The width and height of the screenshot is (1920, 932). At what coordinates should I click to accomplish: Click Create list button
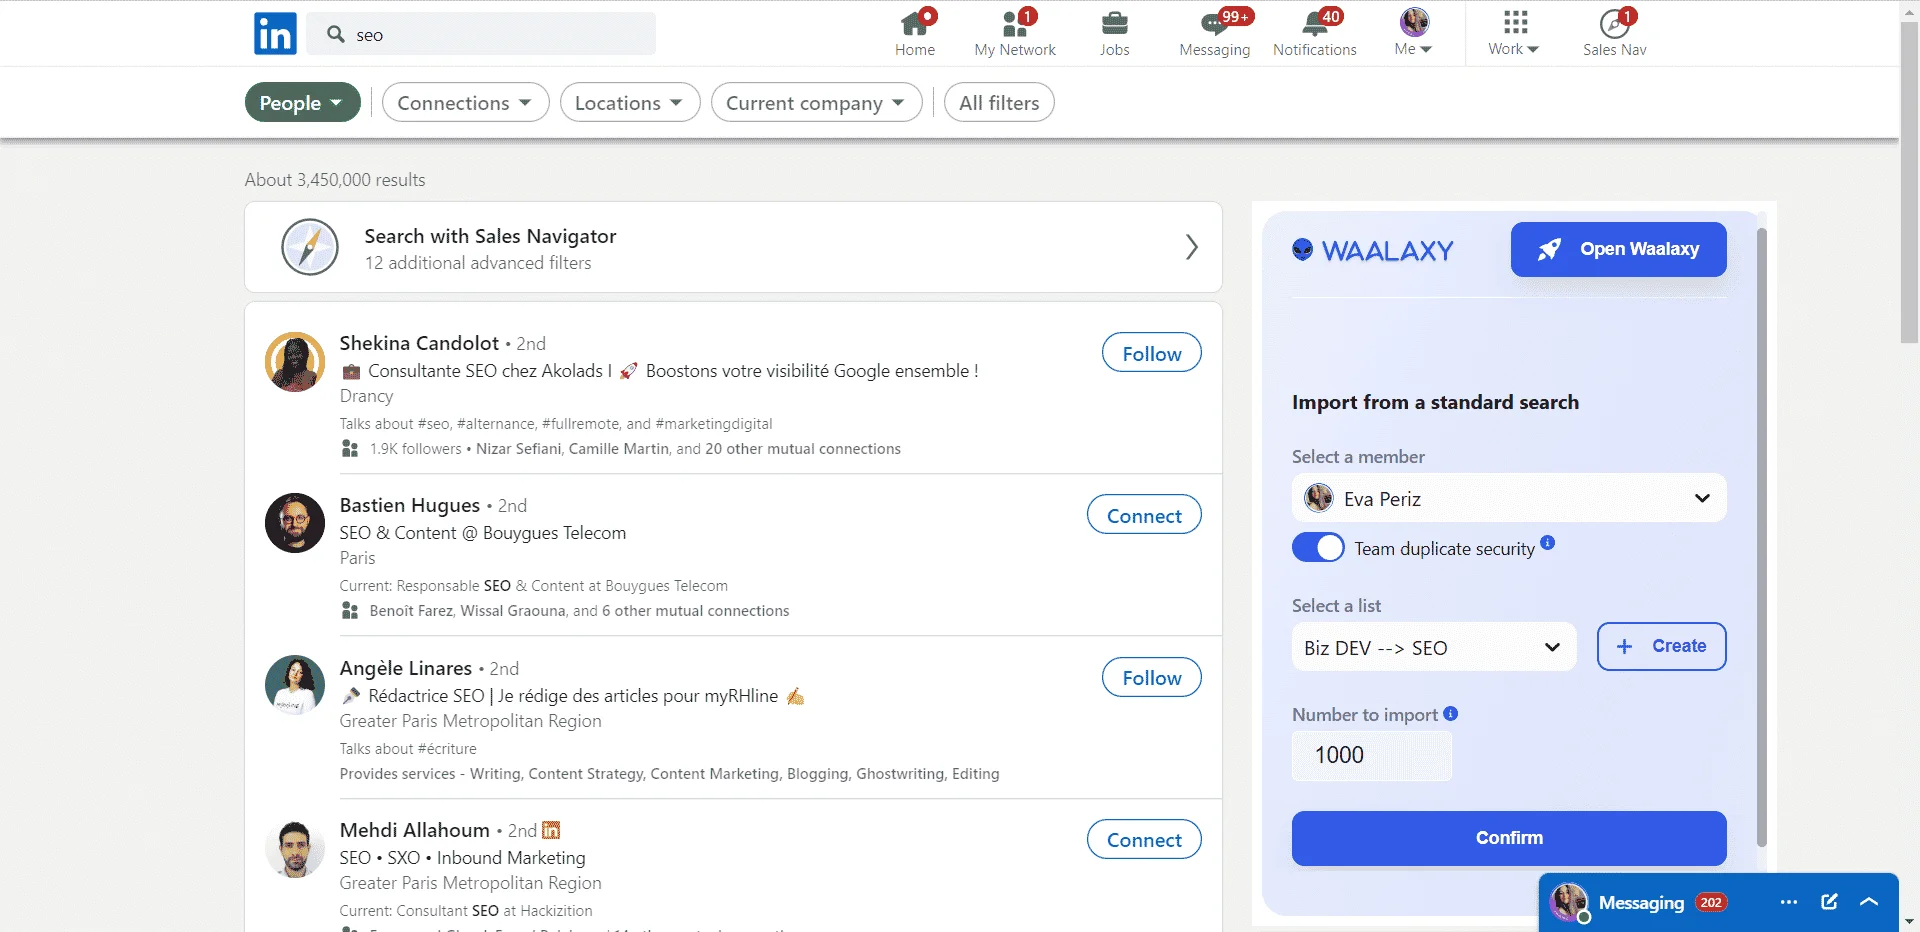pos(1661,646)
